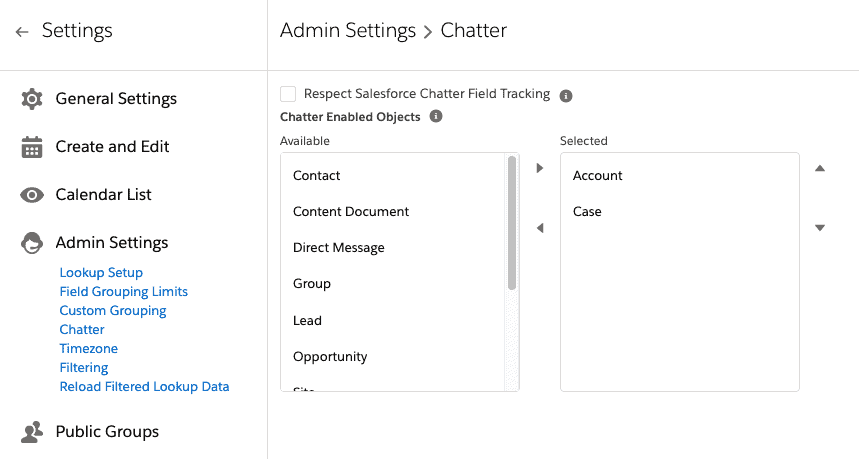Open the Timezone link
Image resolution: width=859 pixels, height=459 pixels.
(x=89, y=348)
